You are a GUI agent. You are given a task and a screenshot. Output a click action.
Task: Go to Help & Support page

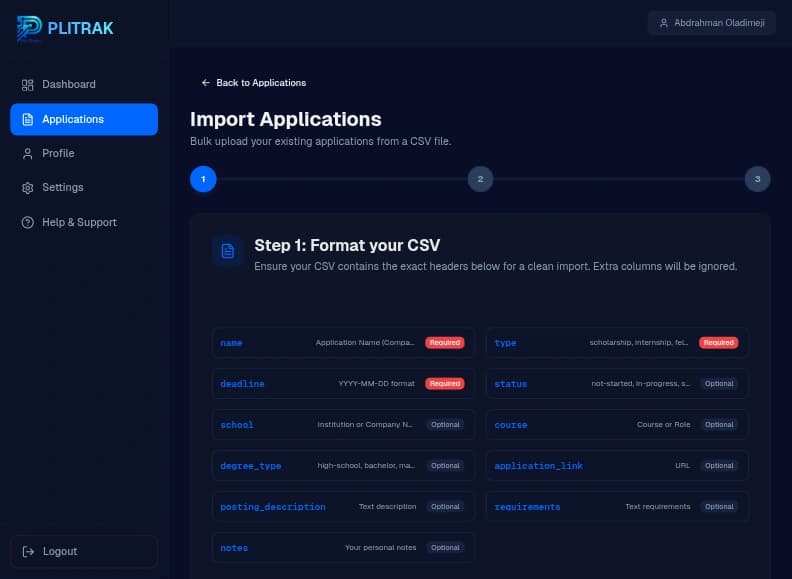click(84, 222)
